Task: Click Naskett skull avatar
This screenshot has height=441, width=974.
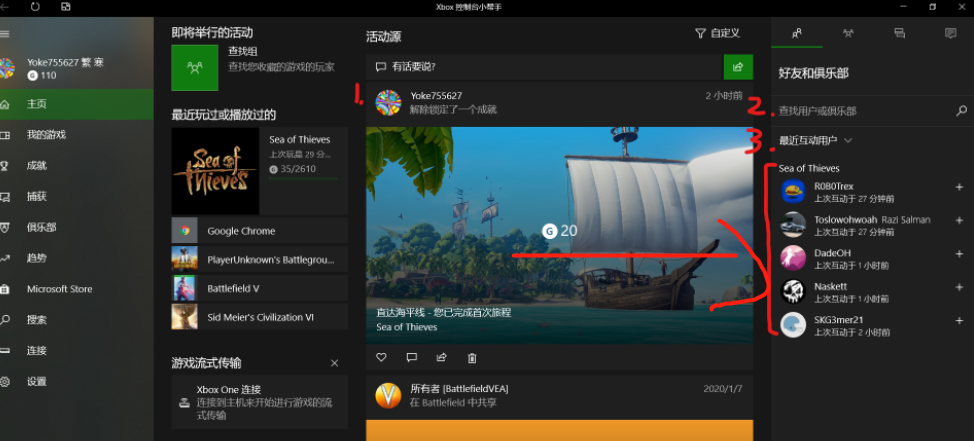Action: point(793,292)
